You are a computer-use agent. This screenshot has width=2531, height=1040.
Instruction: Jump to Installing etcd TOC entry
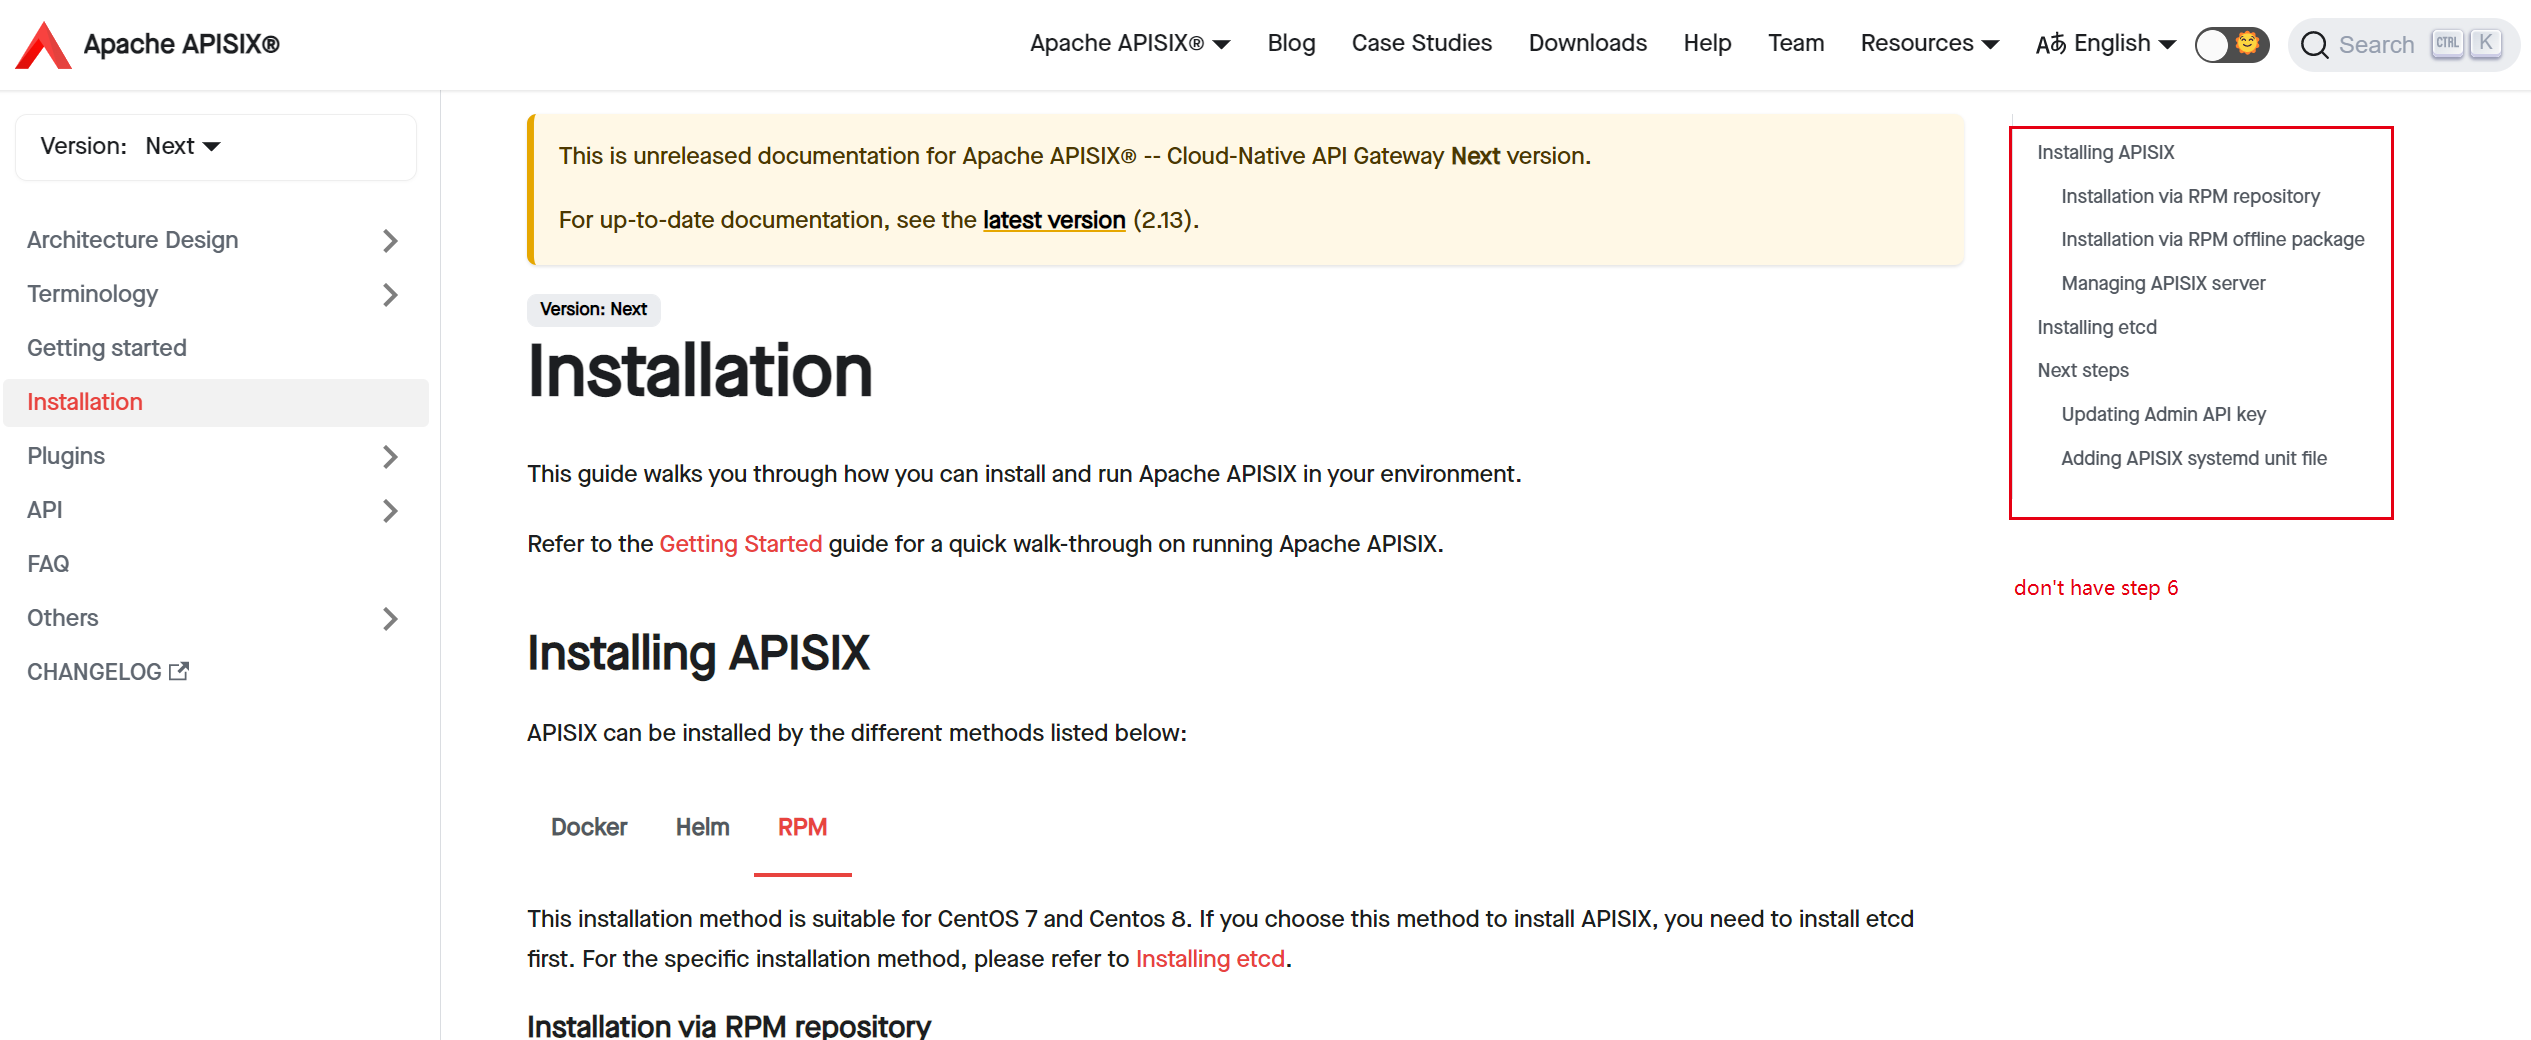pyautogui.click(x=2096, y=327)
